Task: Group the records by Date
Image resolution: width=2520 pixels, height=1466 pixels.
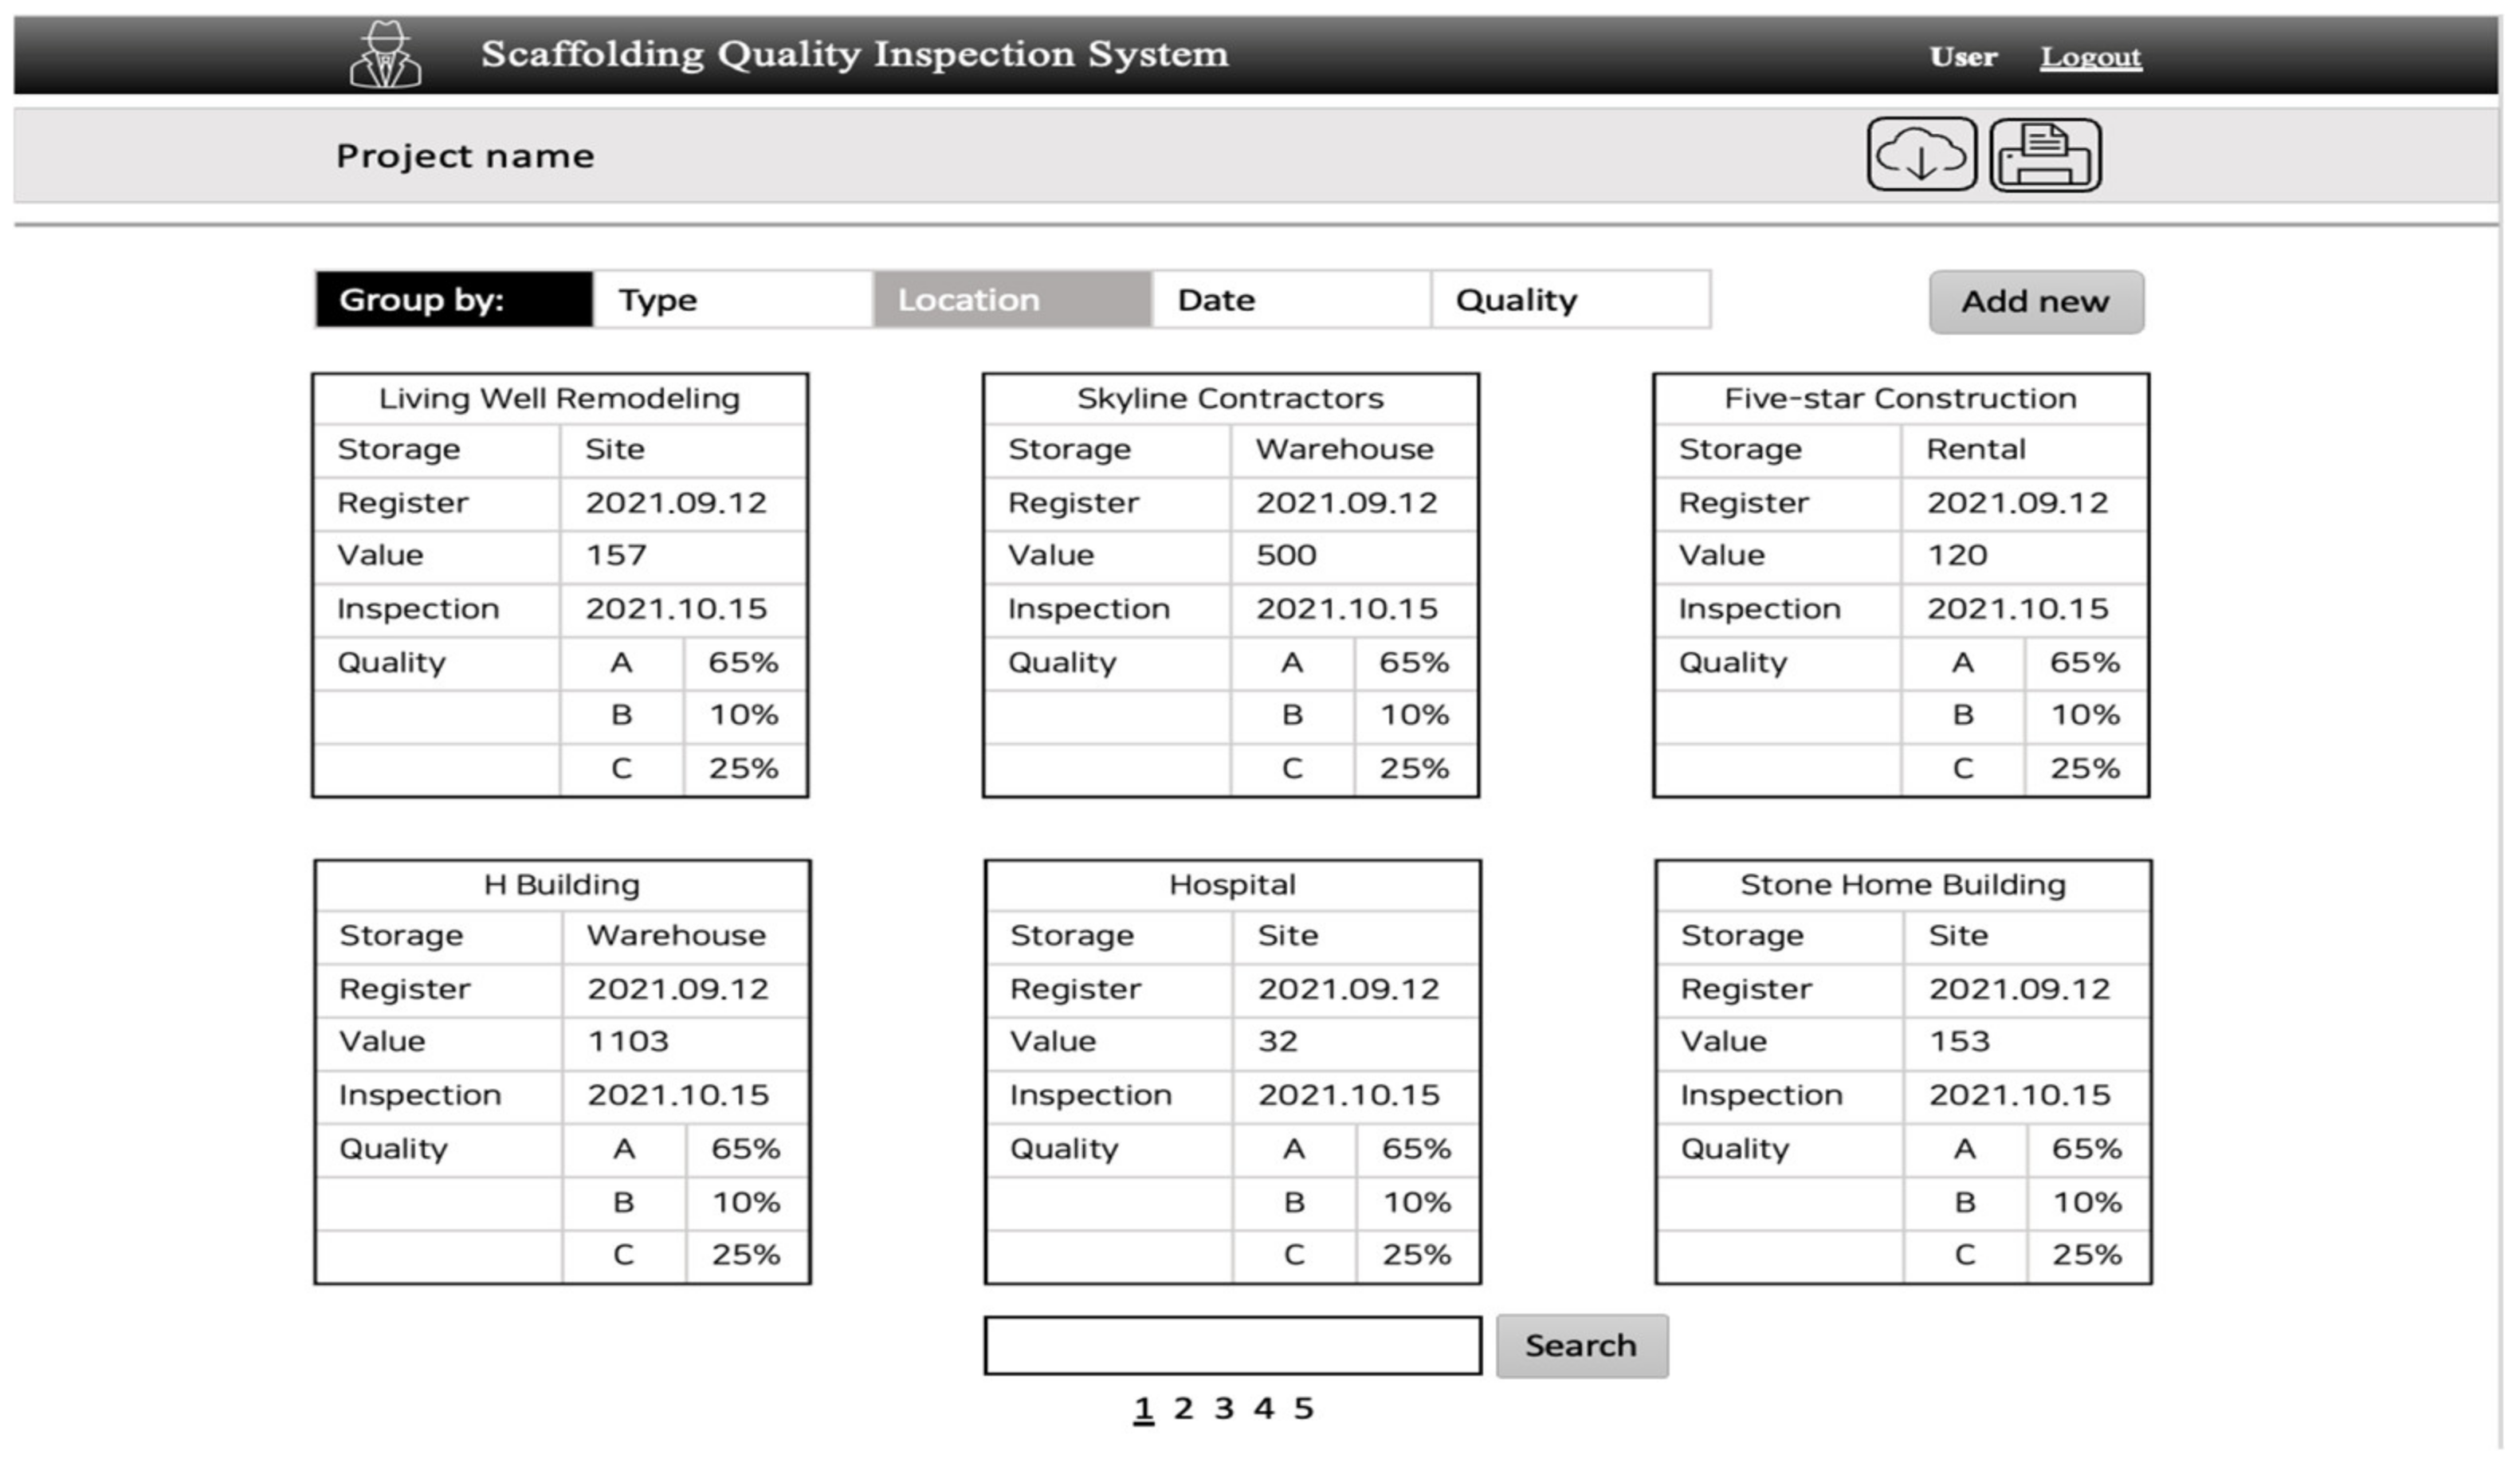Action: pyautogui.click(x=1290, y=300)
